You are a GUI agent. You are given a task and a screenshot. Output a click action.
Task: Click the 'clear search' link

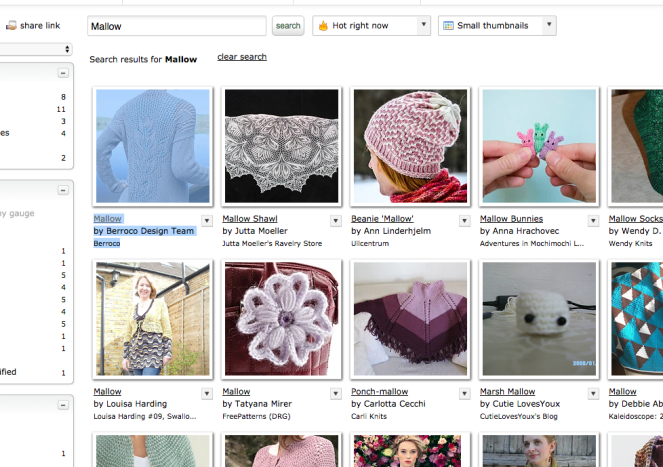pyautogui.click(x=241, y=57)
